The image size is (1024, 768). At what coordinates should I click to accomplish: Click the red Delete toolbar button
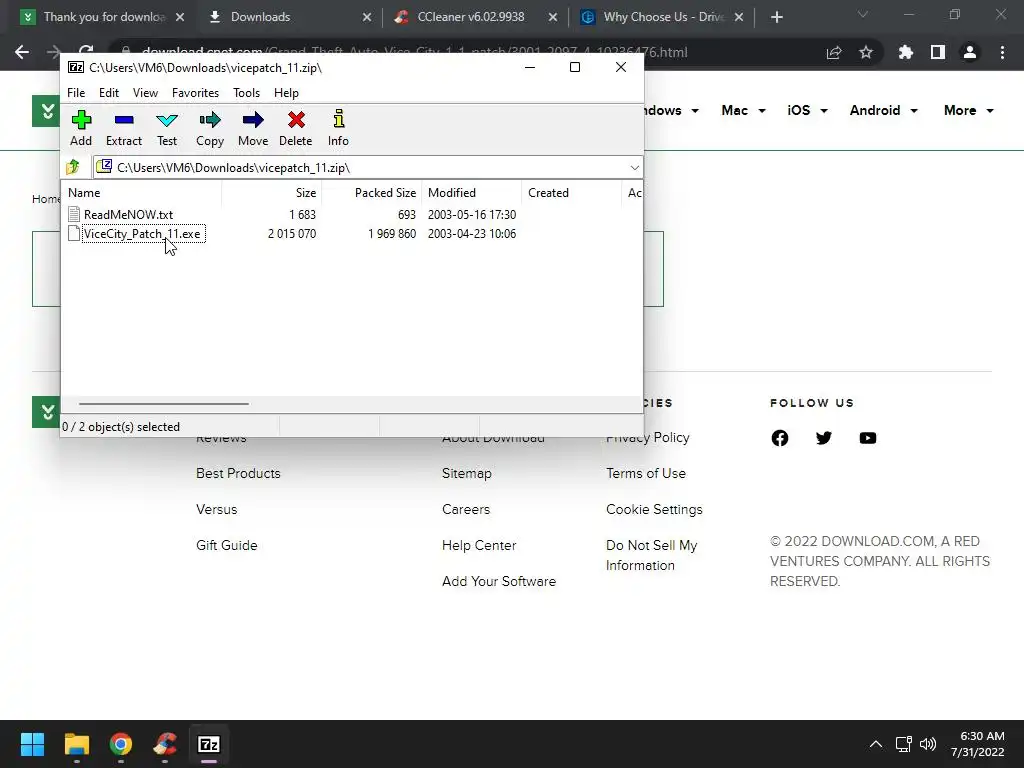(x=296, y=129)
